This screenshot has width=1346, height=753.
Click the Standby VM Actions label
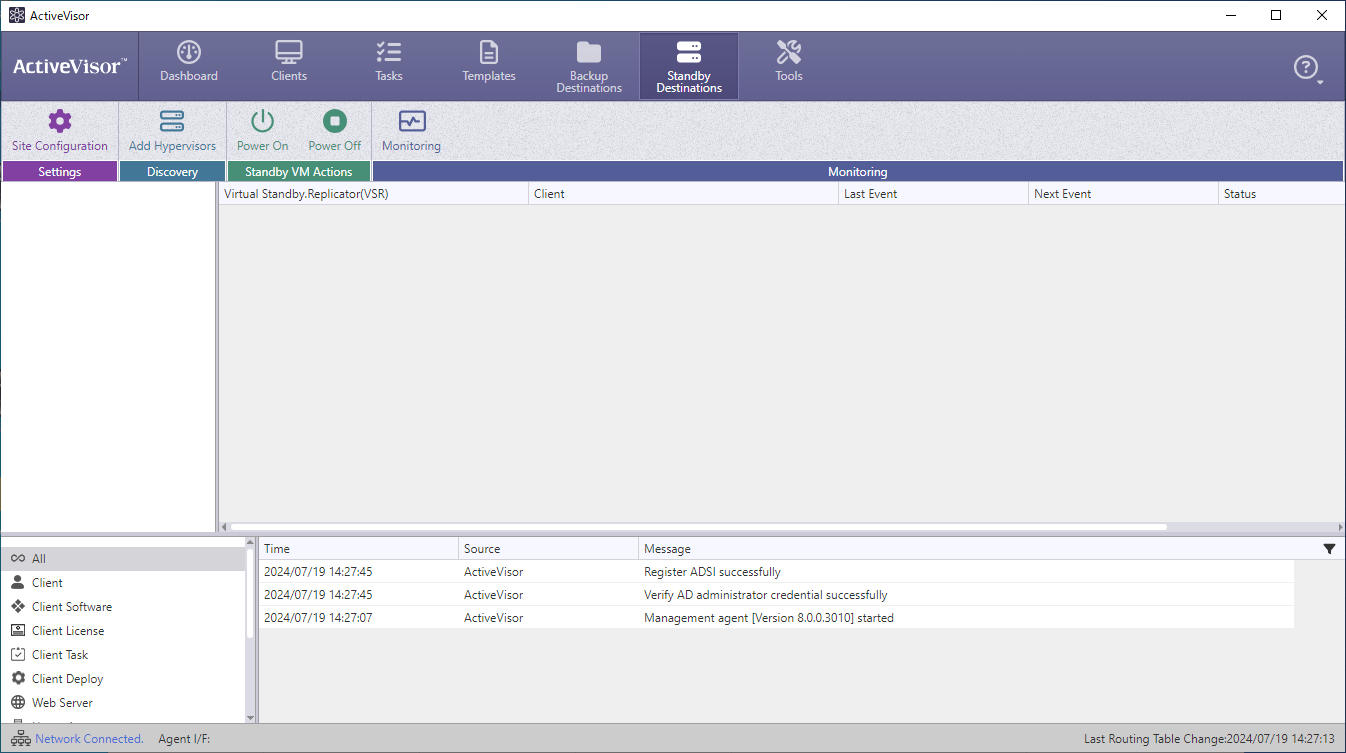(299, 172)
